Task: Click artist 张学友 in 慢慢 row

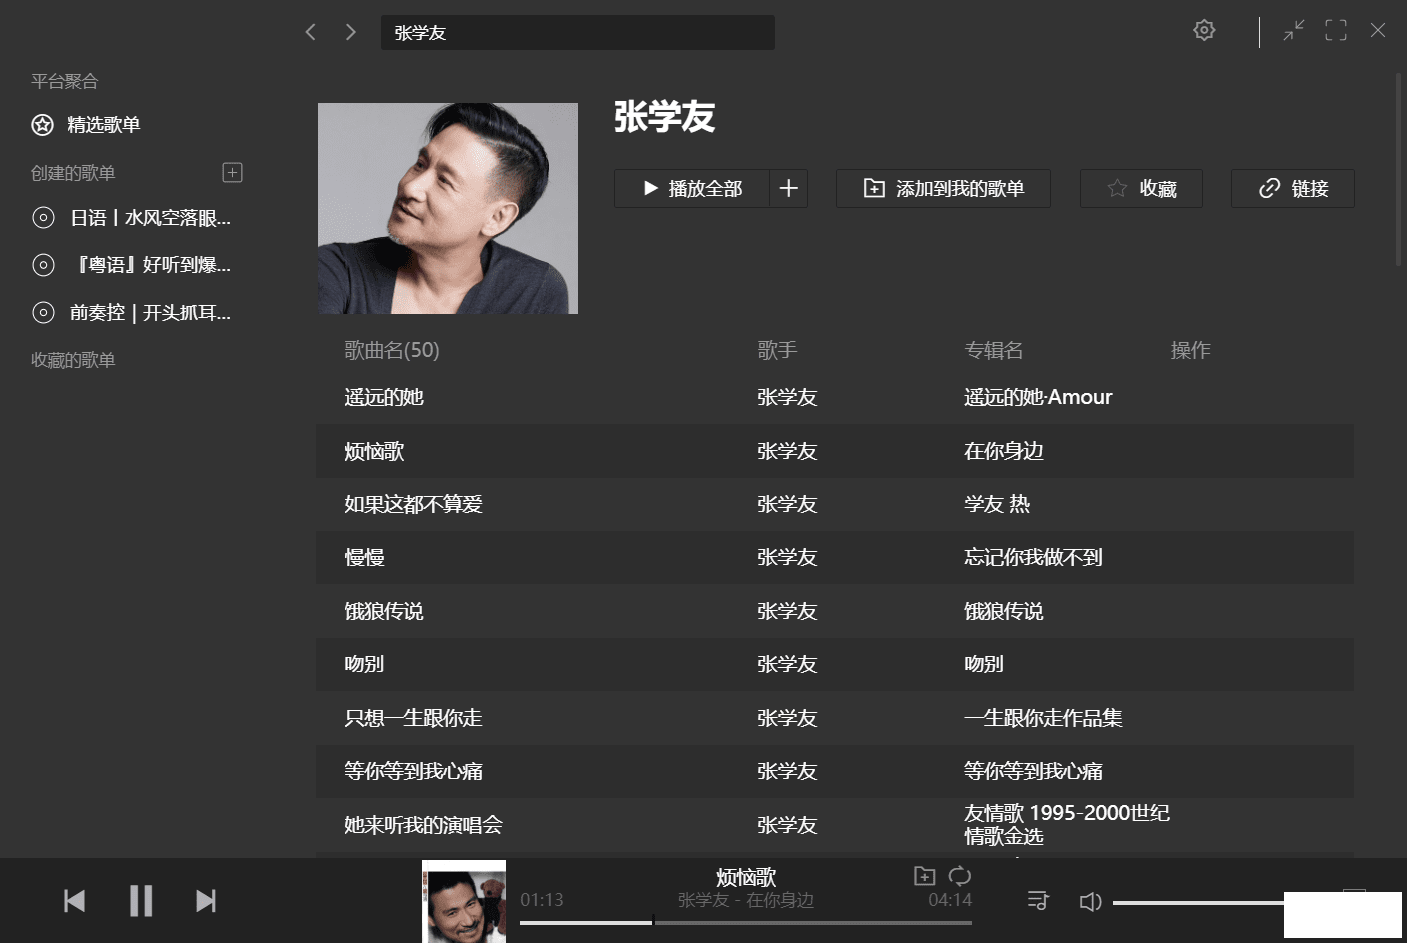Action: pos(787,557)
